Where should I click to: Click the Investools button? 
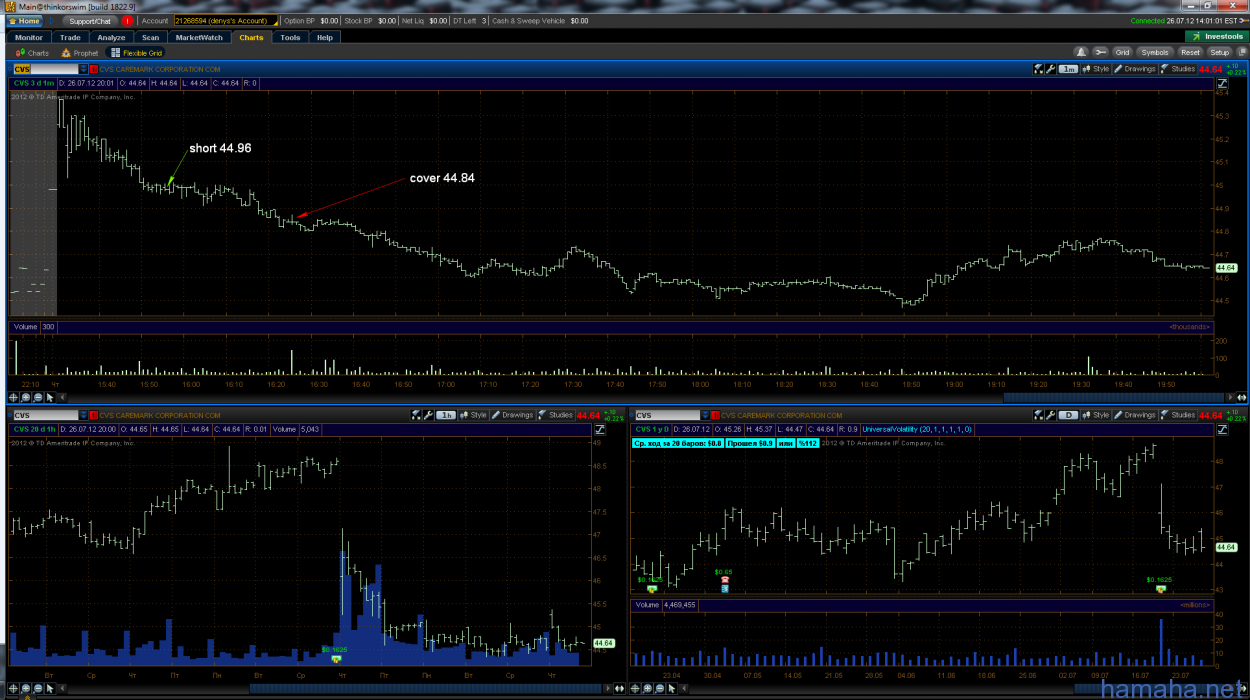point(1217,37)
